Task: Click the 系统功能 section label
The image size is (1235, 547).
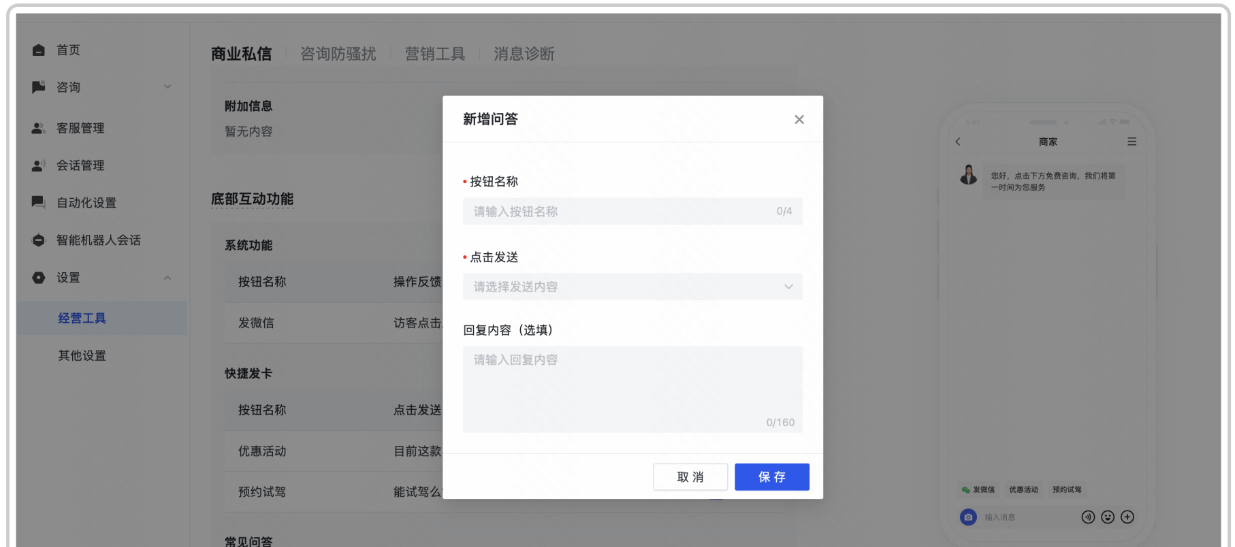Action: [x=248, y=246]
